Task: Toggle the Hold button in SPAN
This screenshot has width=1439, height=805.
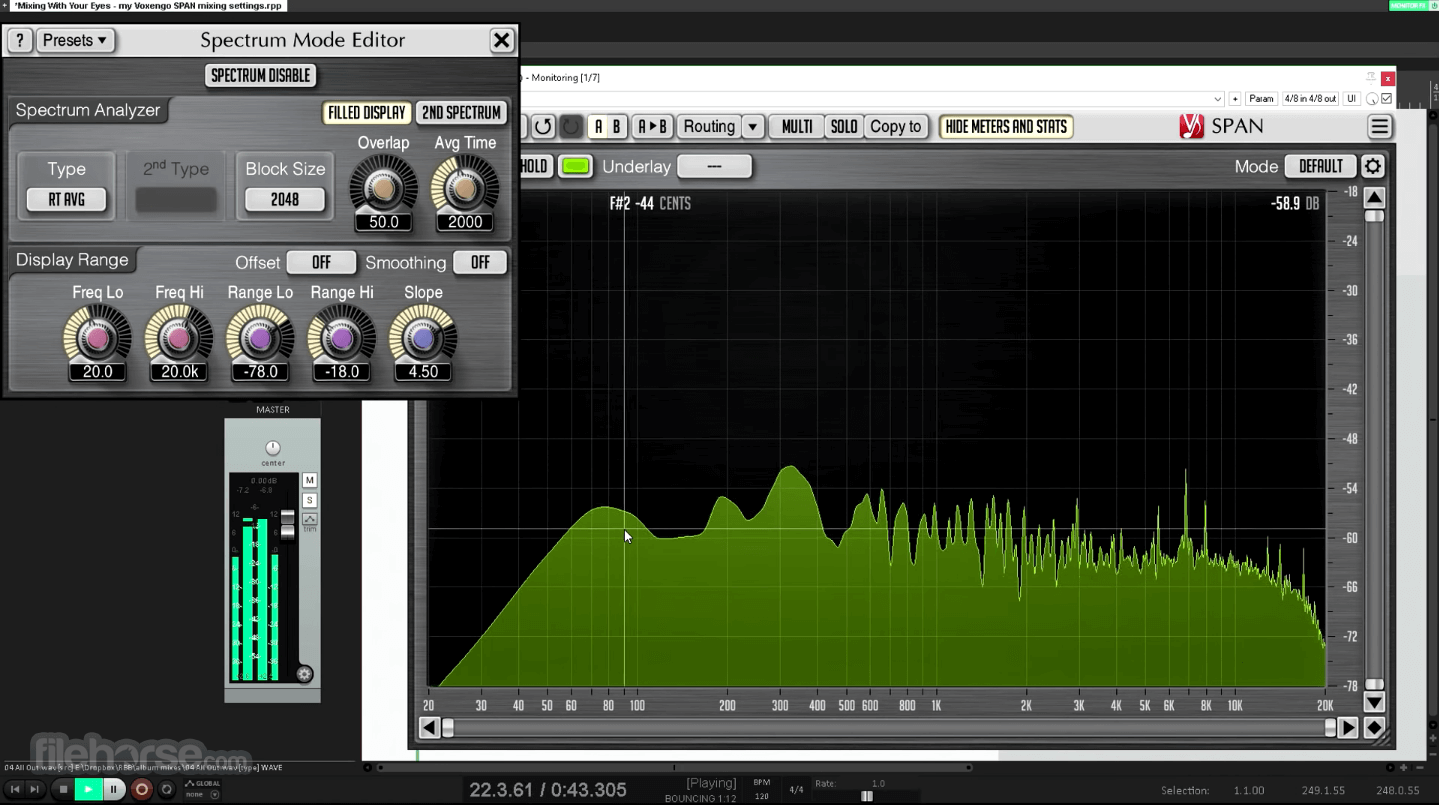Action: (x=535, y=167)
